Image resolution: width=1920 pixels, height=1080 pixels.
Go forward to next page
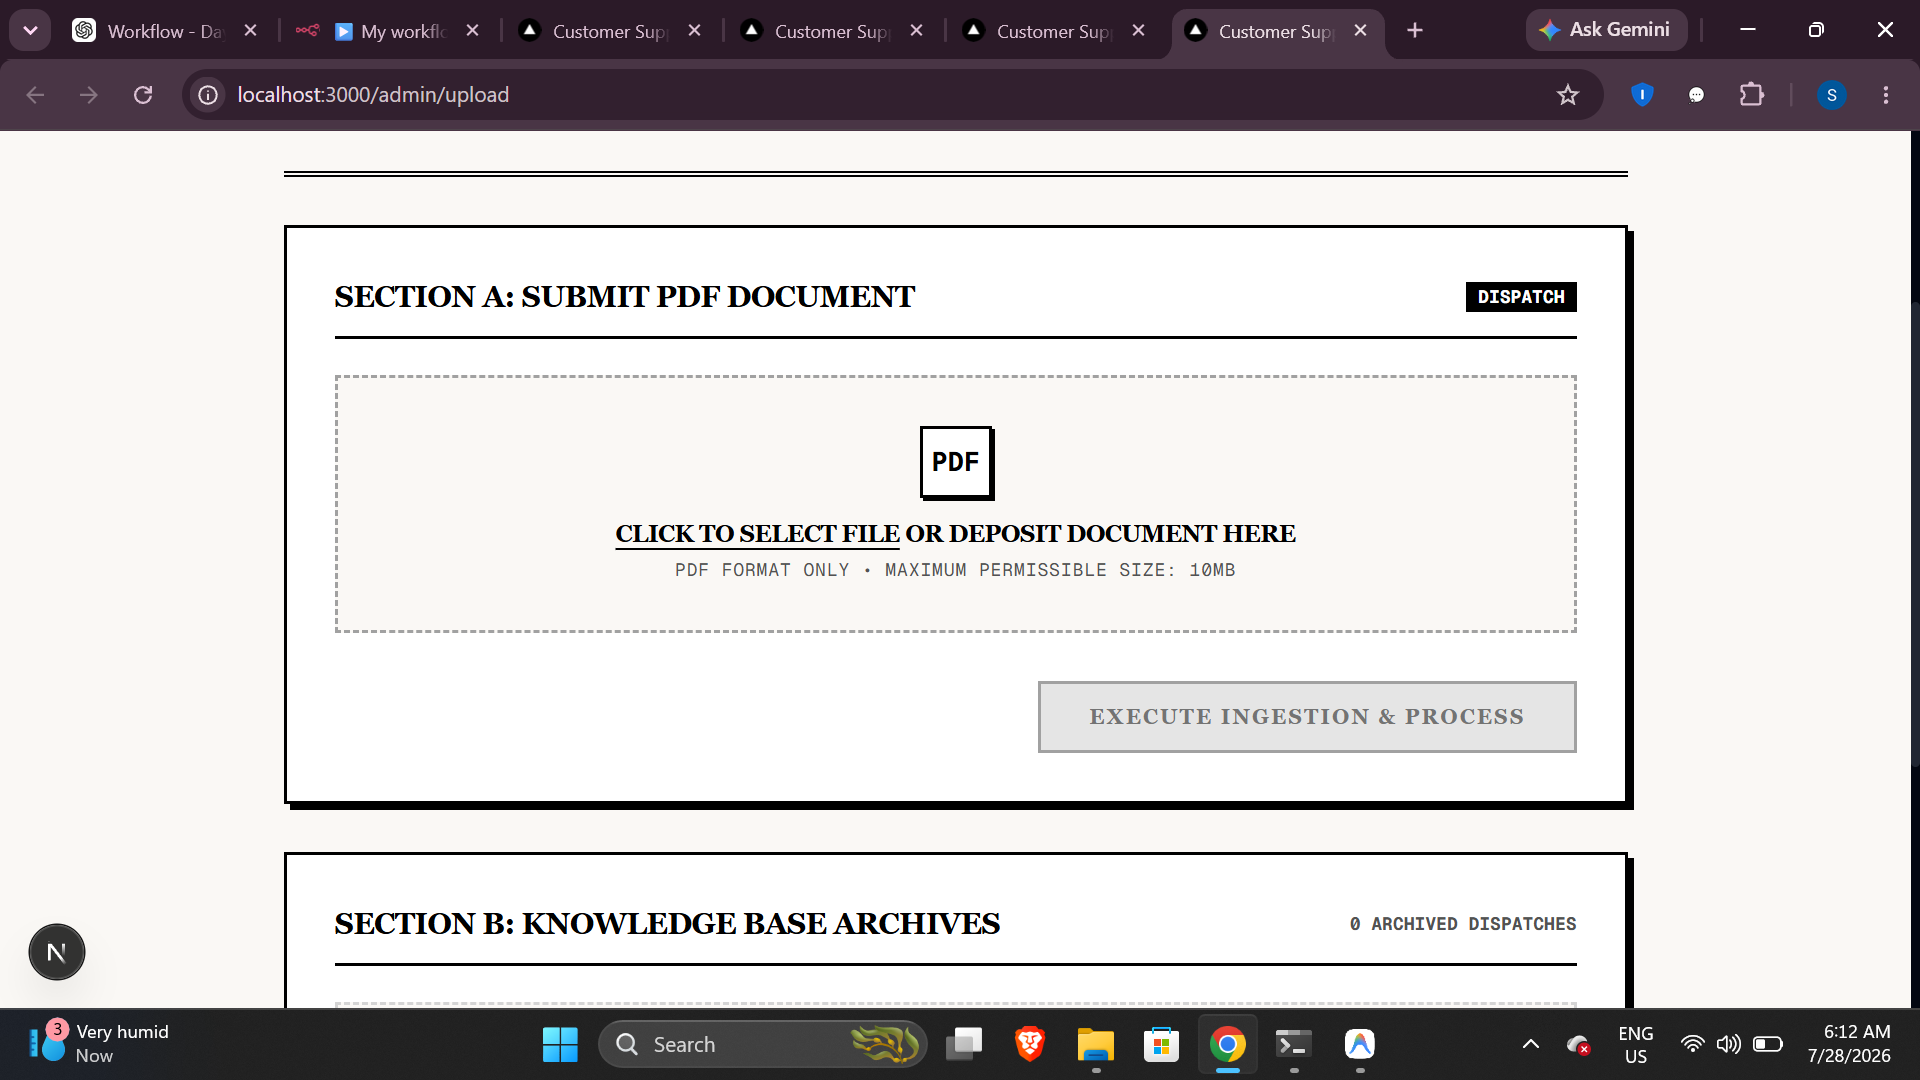pos(89,95)
